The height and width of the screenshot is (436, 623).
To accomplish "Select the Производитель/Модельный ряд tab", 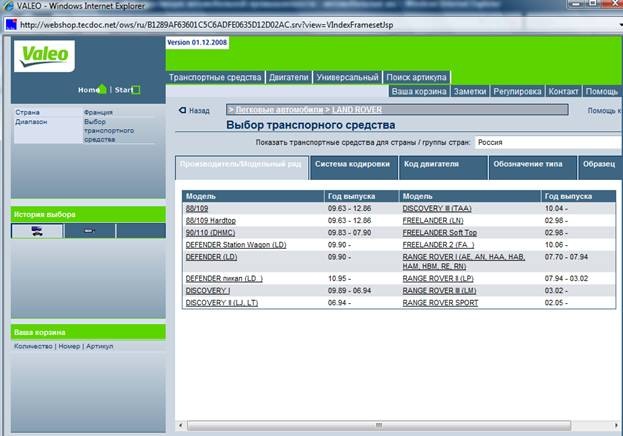I will 242,167.
